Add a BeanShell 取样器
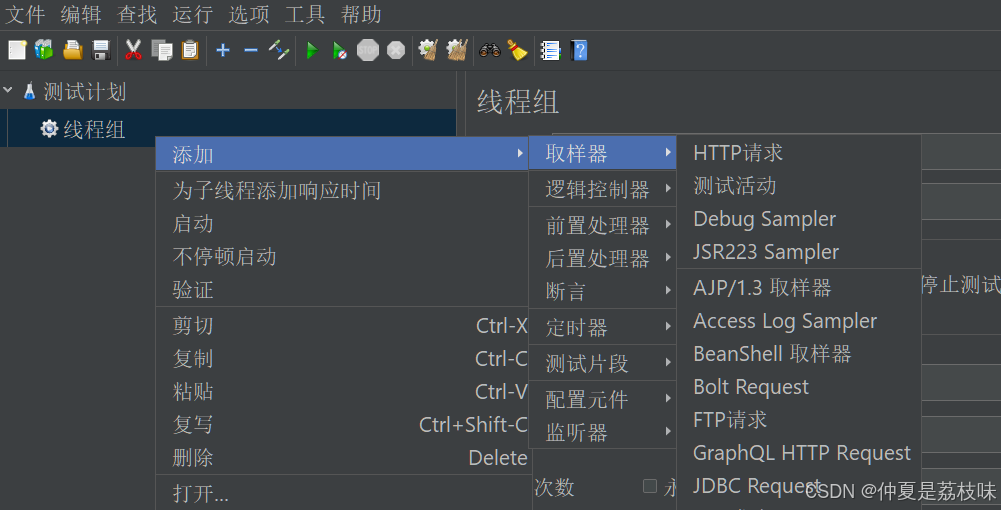The width and height of the screenshot is (1001, 510). pyautogui.click(x=799, y=354)
